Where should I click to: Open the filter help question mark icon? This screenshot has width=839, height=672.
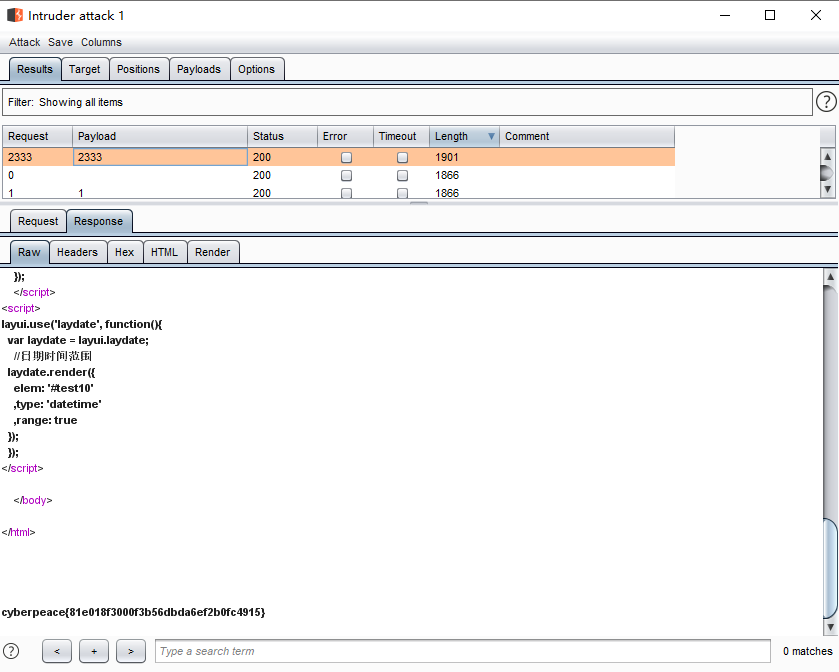pos(826,102)
